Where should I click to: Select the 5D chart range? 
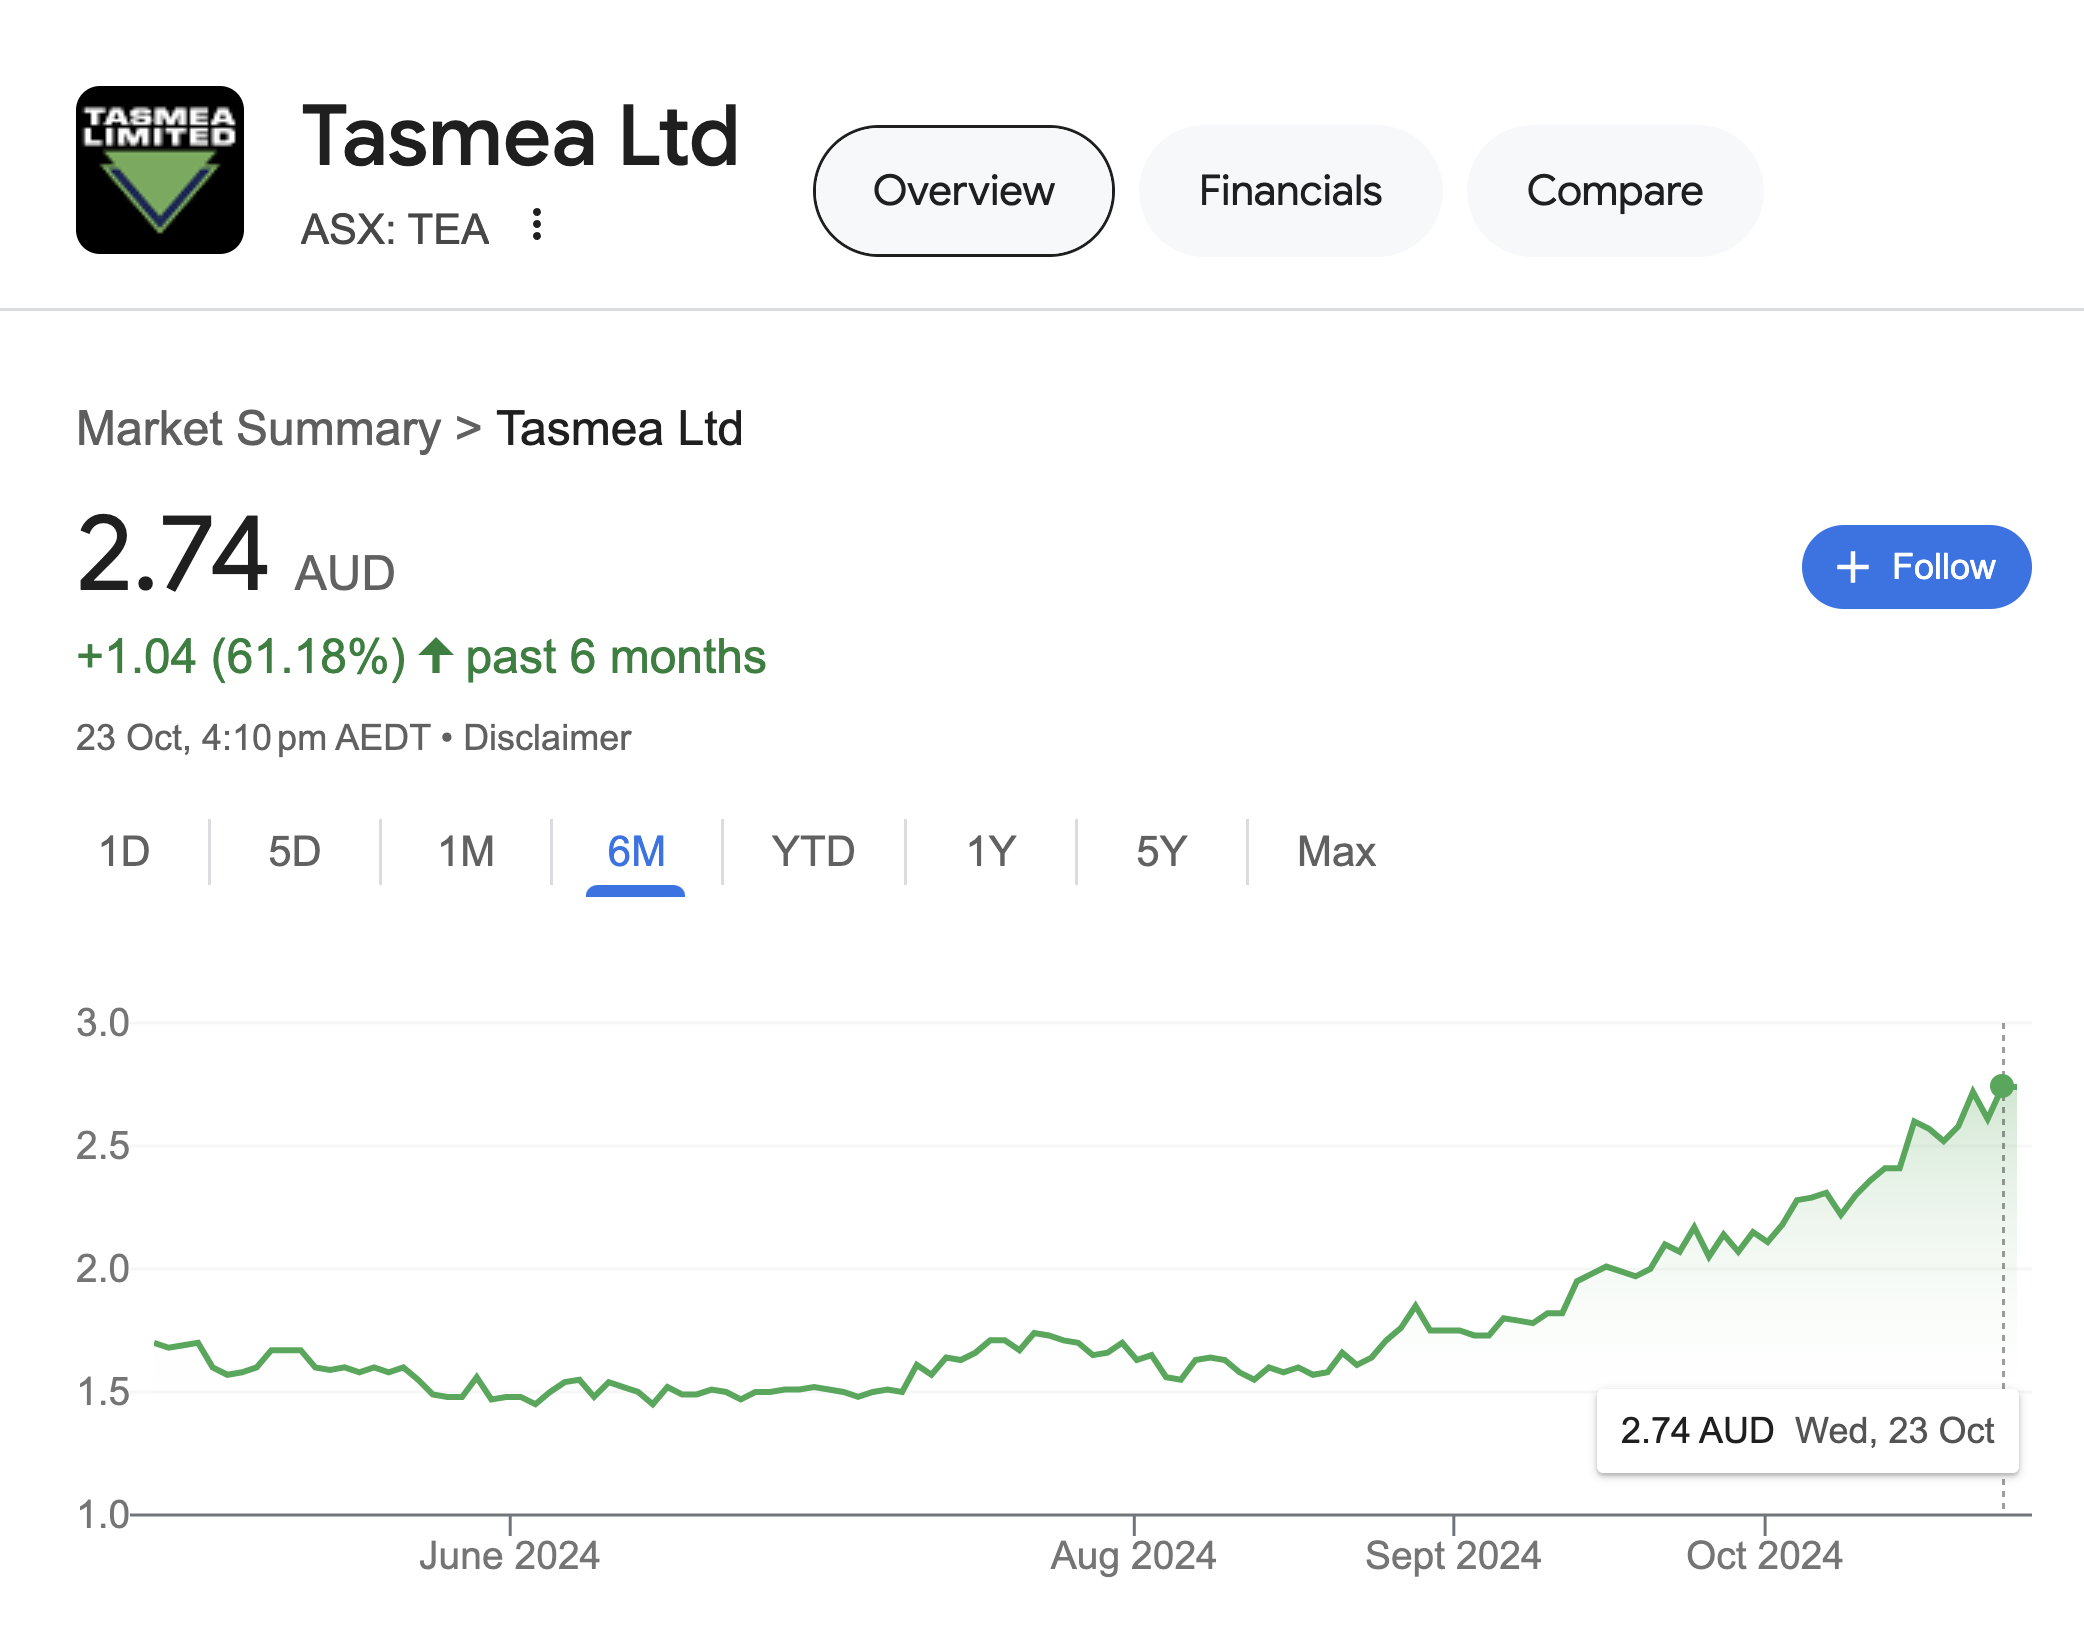click(x=294, y=852)
